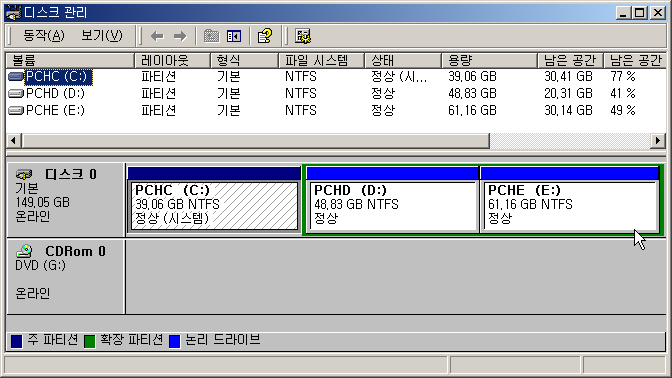Image resolution: width=672 pixels, height=378 pixels.
Task: Click the 디스크 0 disk icon
Action: click(x=24, y=174)
